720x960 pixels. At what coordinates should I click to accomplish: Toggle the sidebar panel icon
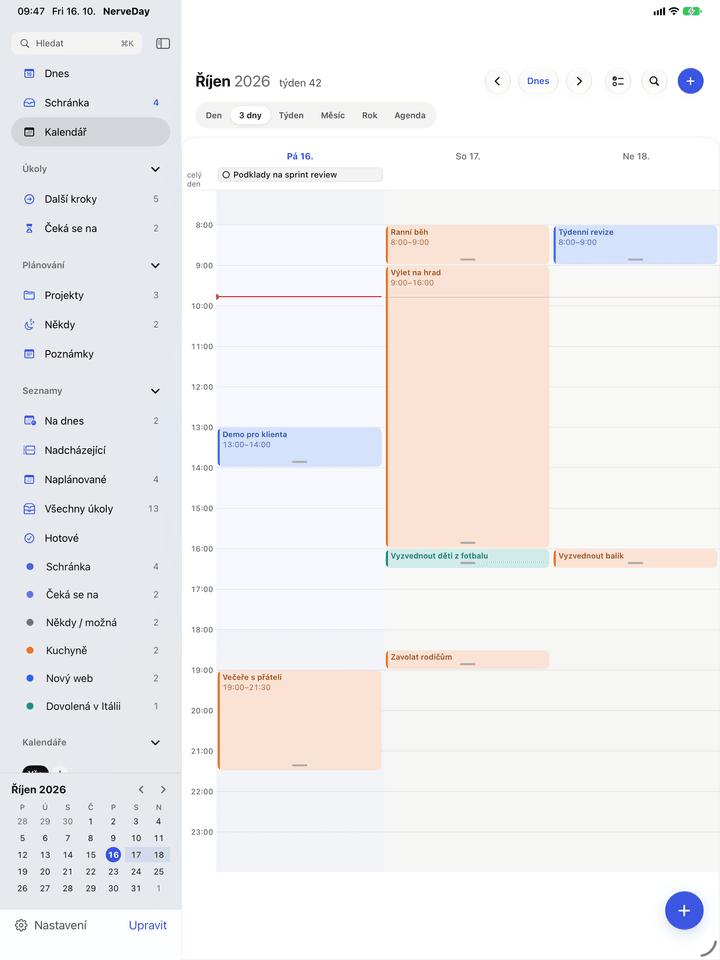[x=163, y=43]
